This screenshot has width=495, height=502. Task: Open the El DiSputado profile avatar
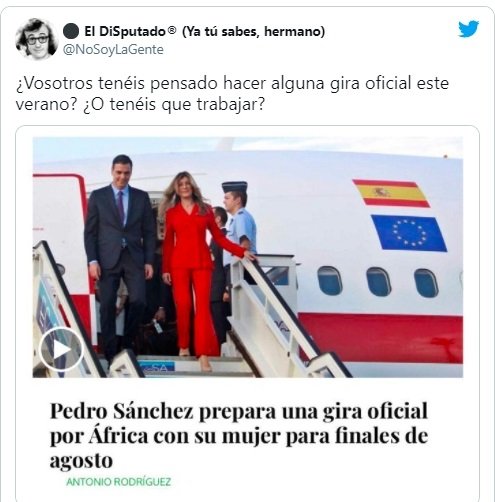click(x=37, y=39)
